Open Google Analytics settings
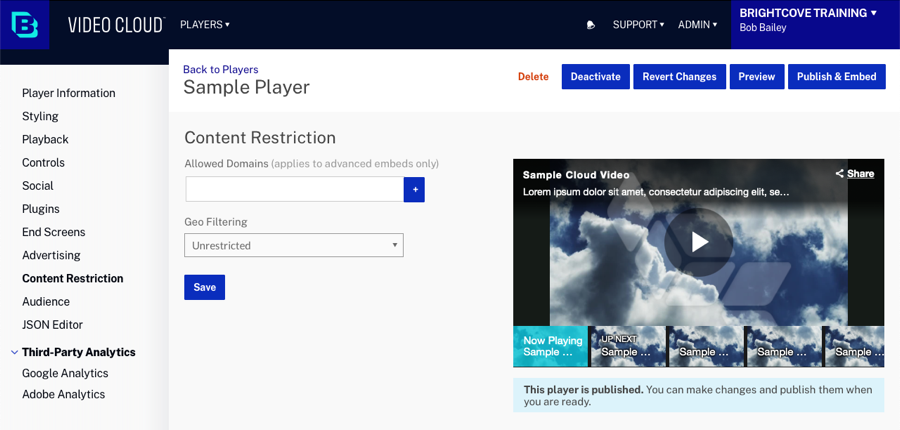 point(65,373)
